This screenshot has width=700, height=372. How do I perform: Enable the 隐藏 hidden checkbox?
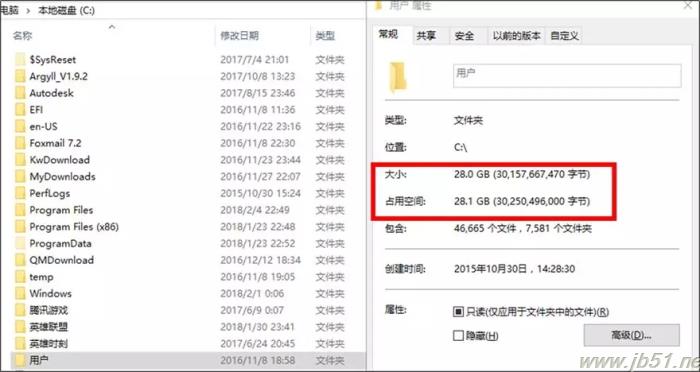(458, 335)
